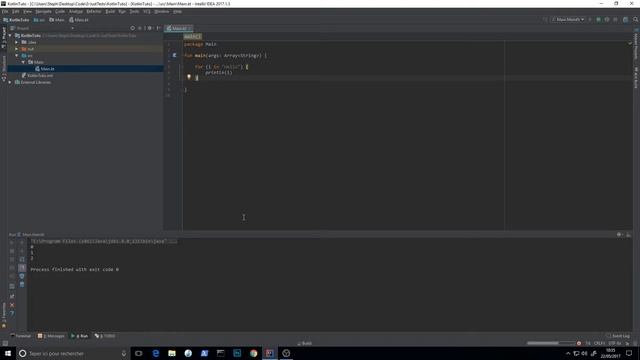Expand the out folder node
Image resolution: width=640 pixels, height=360 pixels.
point(17,49)
